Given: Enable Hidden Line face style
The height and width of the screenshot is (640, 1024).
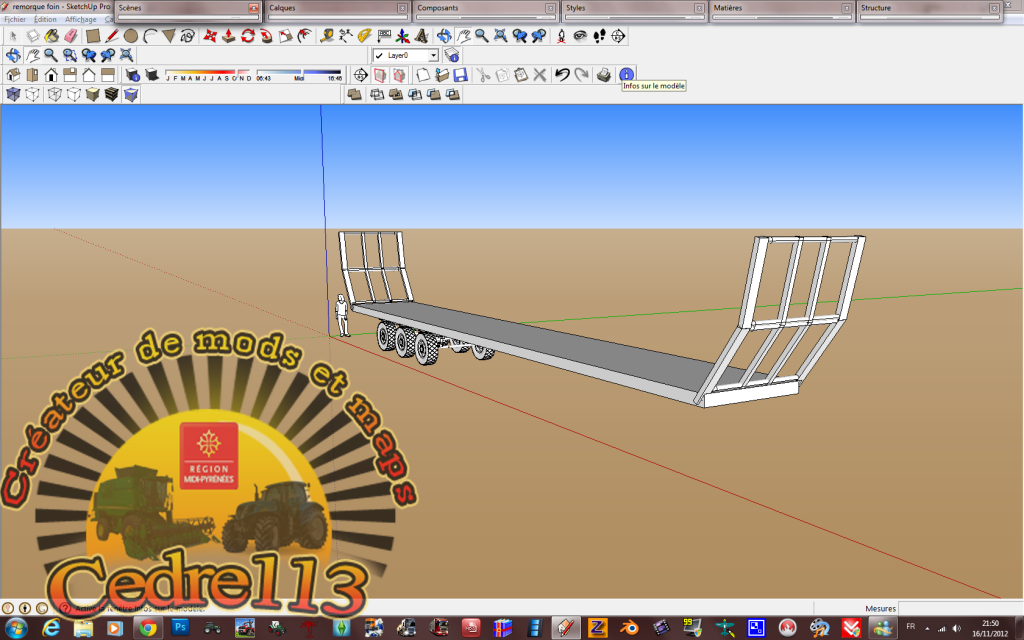Looking at the screenshot, I should click(74, 95).
